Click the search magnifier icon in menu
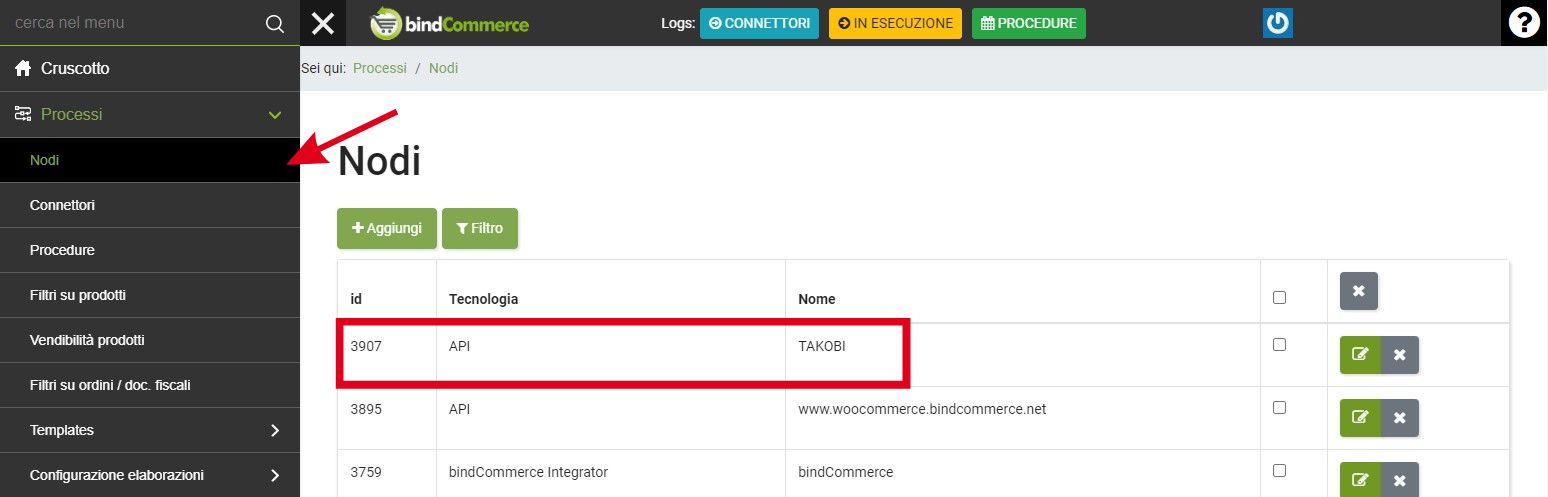 pos(274,23)
